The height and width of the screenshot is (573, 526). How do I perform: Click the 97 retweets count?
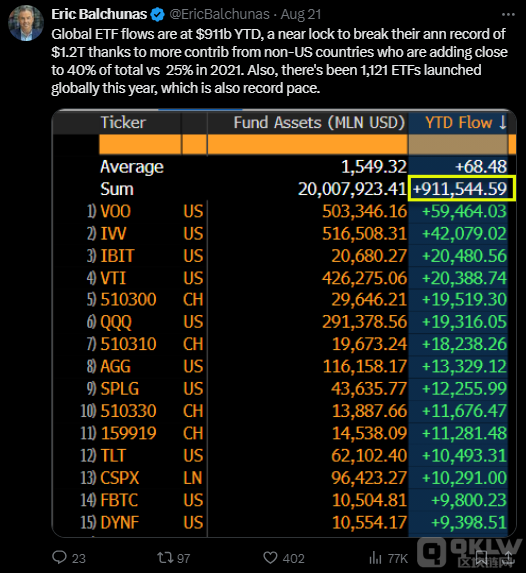[x=183, y=558]
